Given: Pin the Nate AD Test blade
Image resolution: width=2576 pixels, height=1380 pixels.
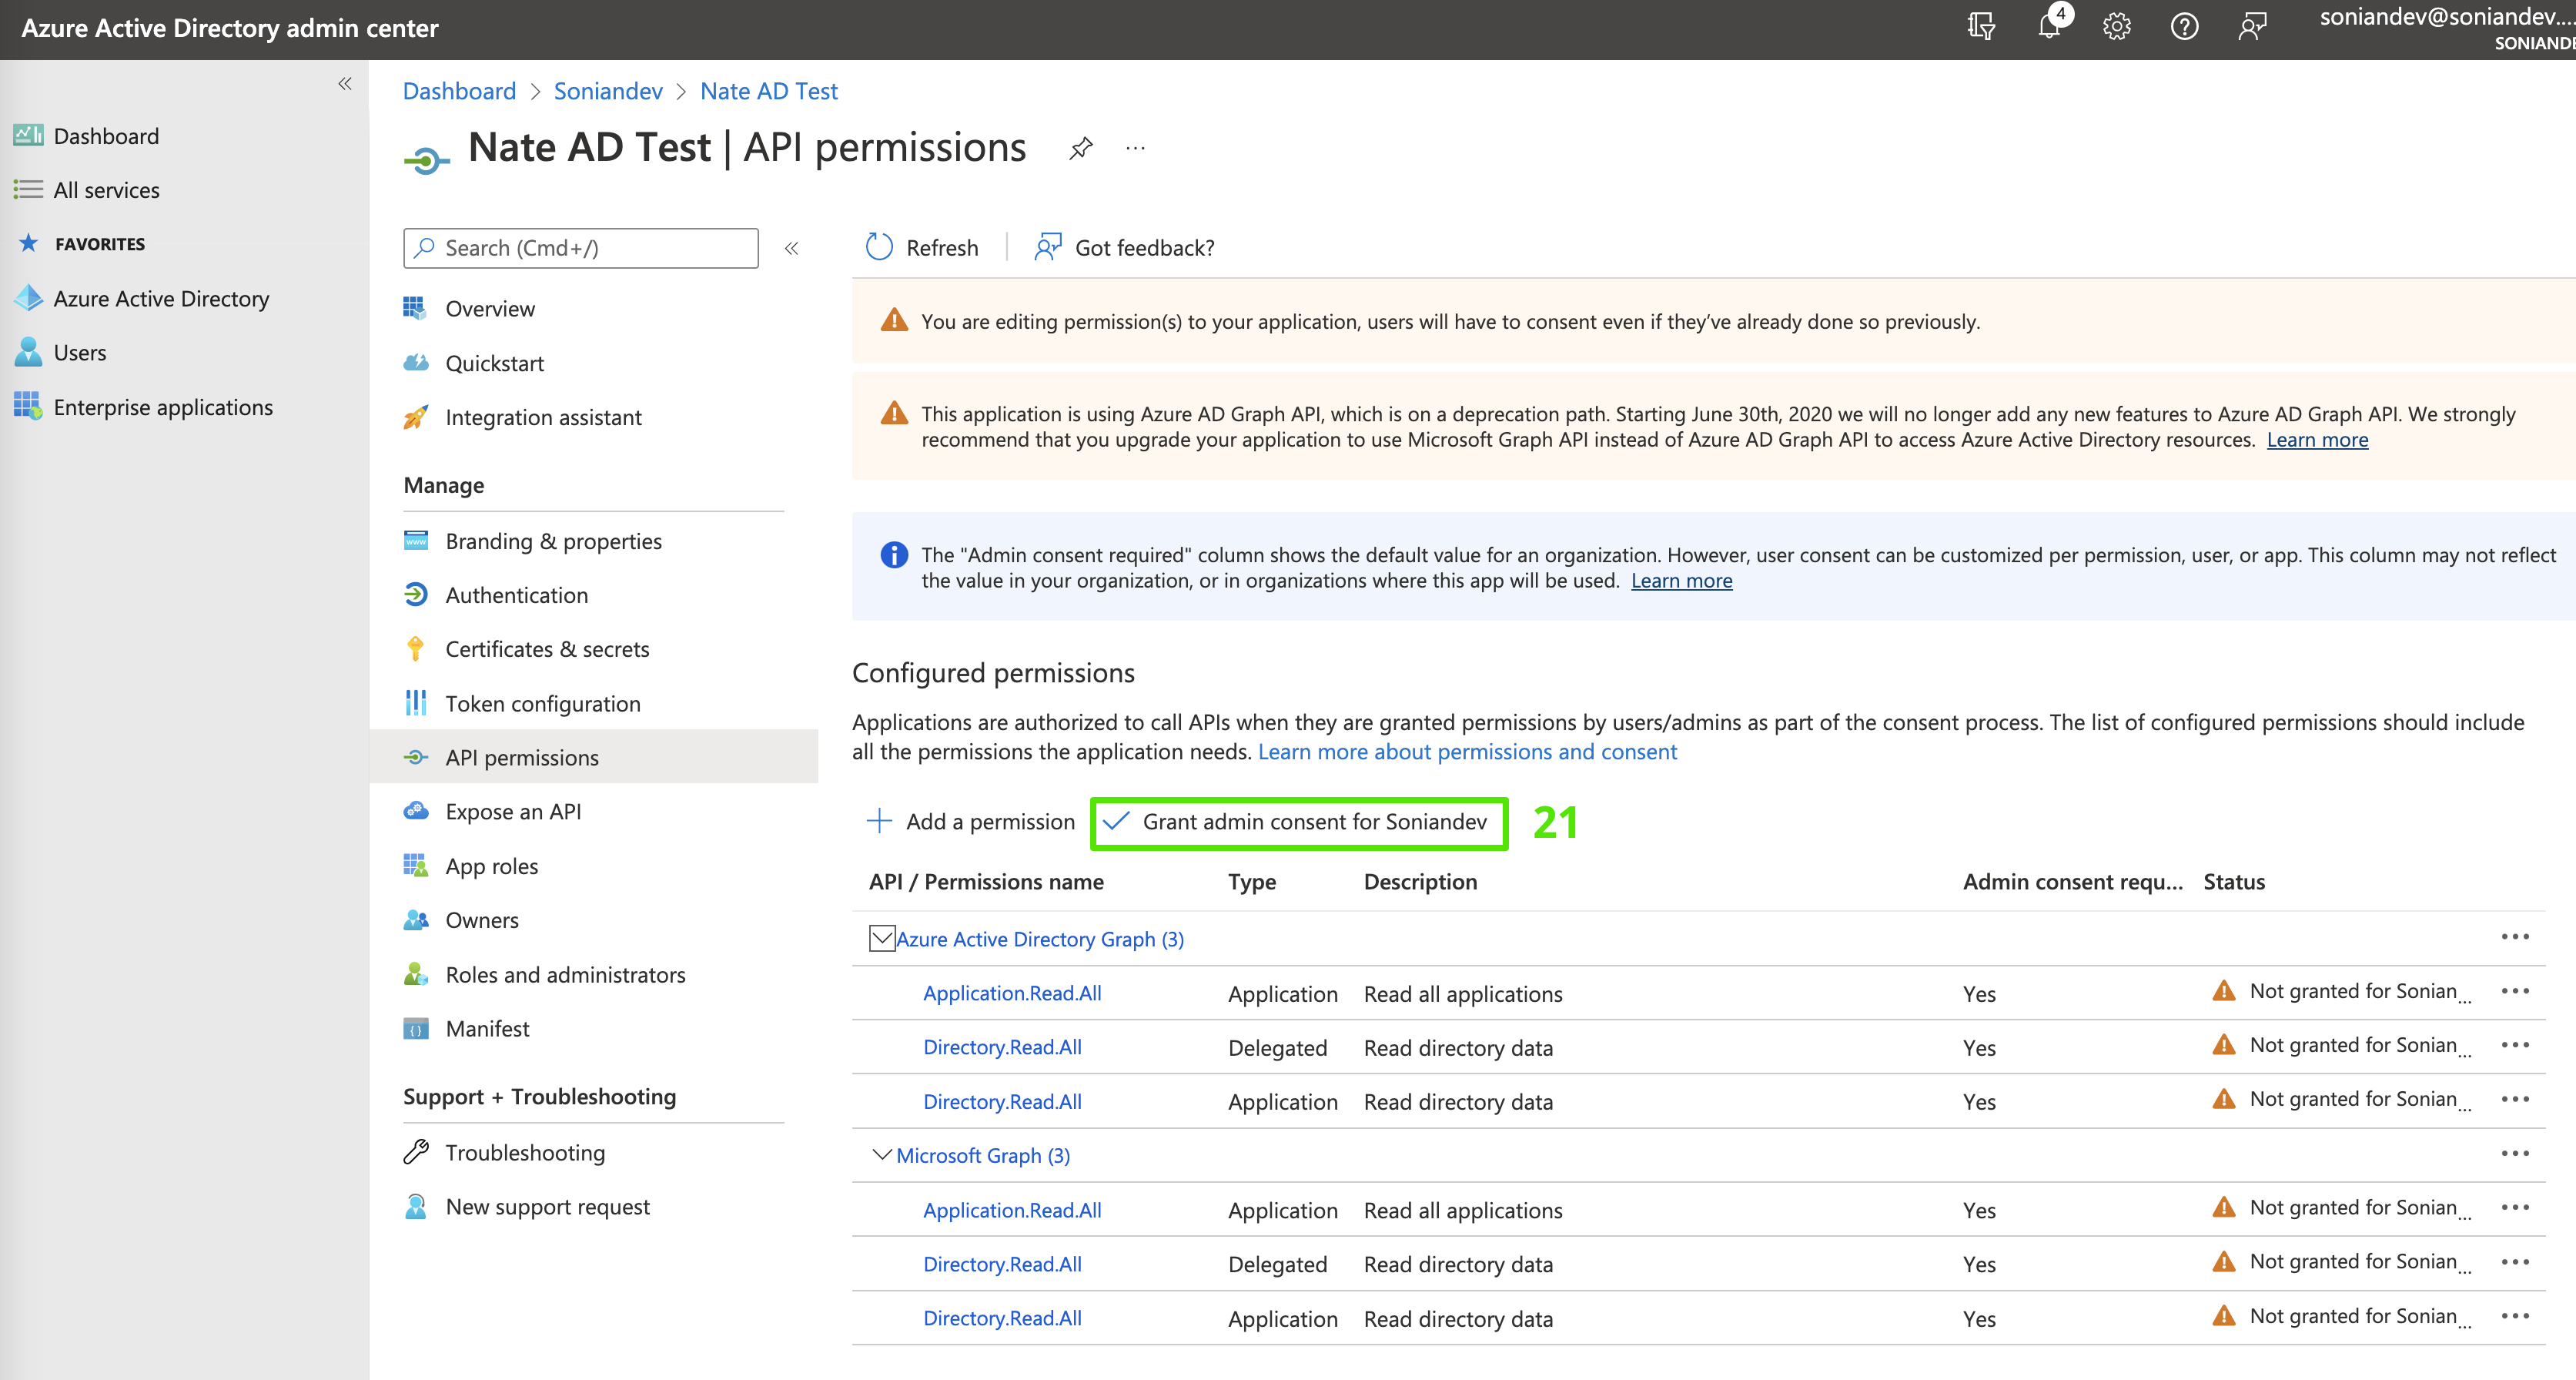Looking at the screenshot, I should (1080, 149).
